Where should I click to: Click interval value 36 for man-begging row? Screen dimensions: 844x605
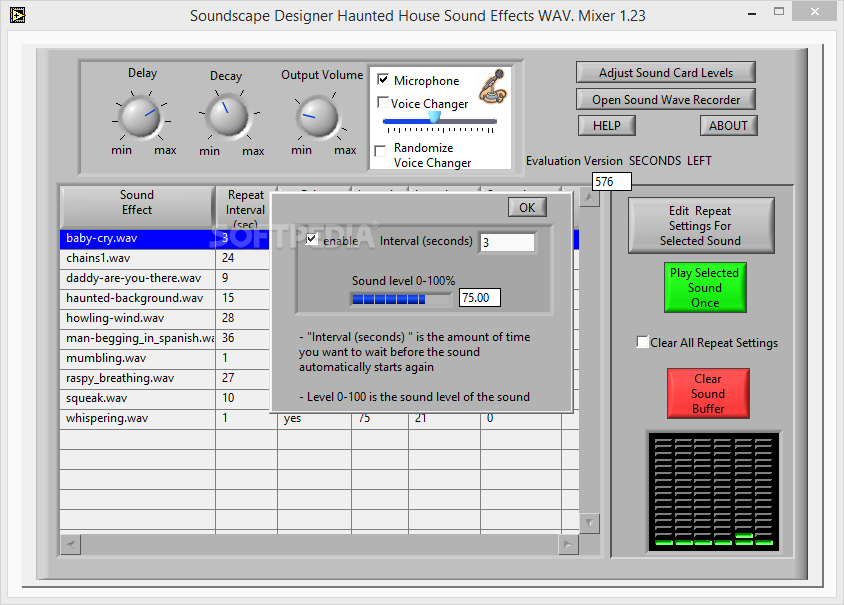pos(228,338)
